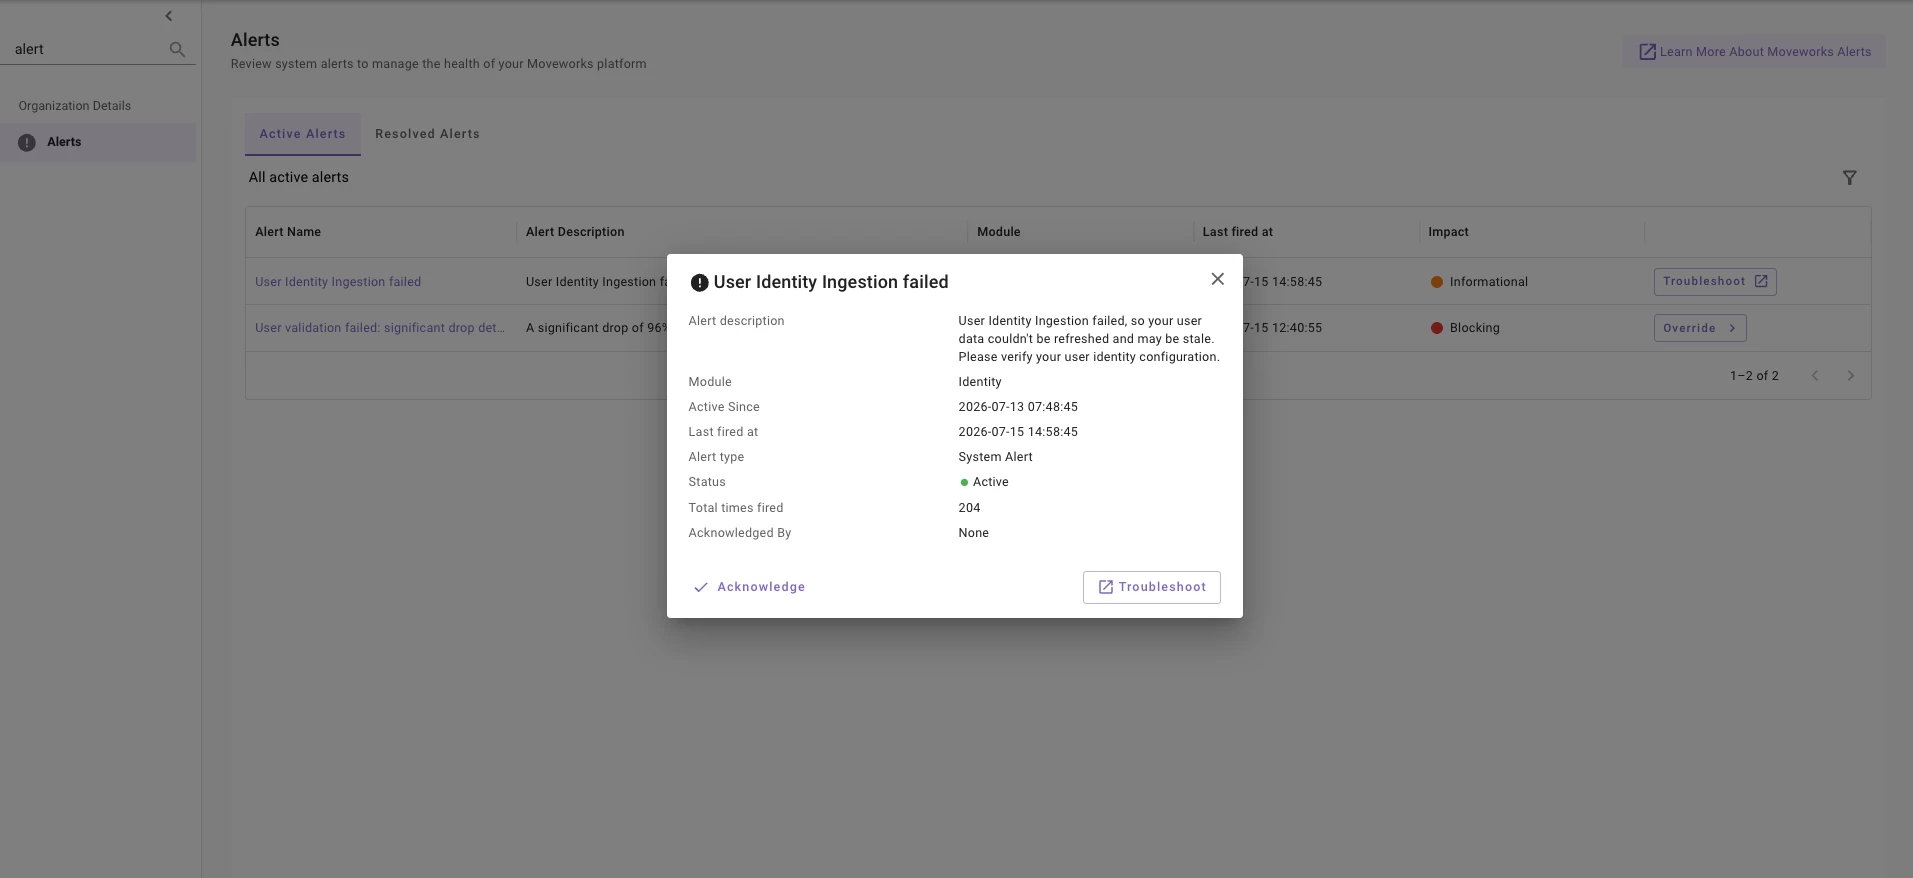Click the '1–2 of 2' pagination text
This screenshot has width=1913, height=878.
tap(1754, 376)
